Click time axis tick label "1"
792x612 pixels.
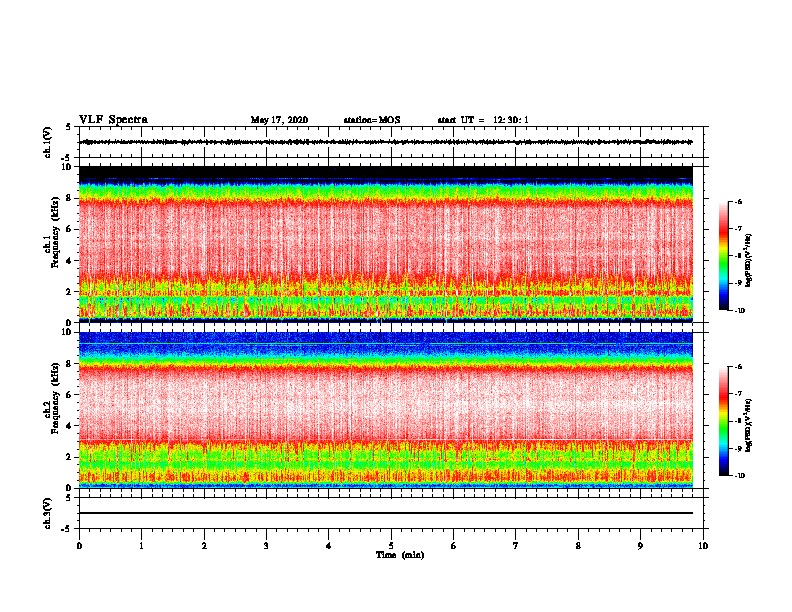(141, 546)
